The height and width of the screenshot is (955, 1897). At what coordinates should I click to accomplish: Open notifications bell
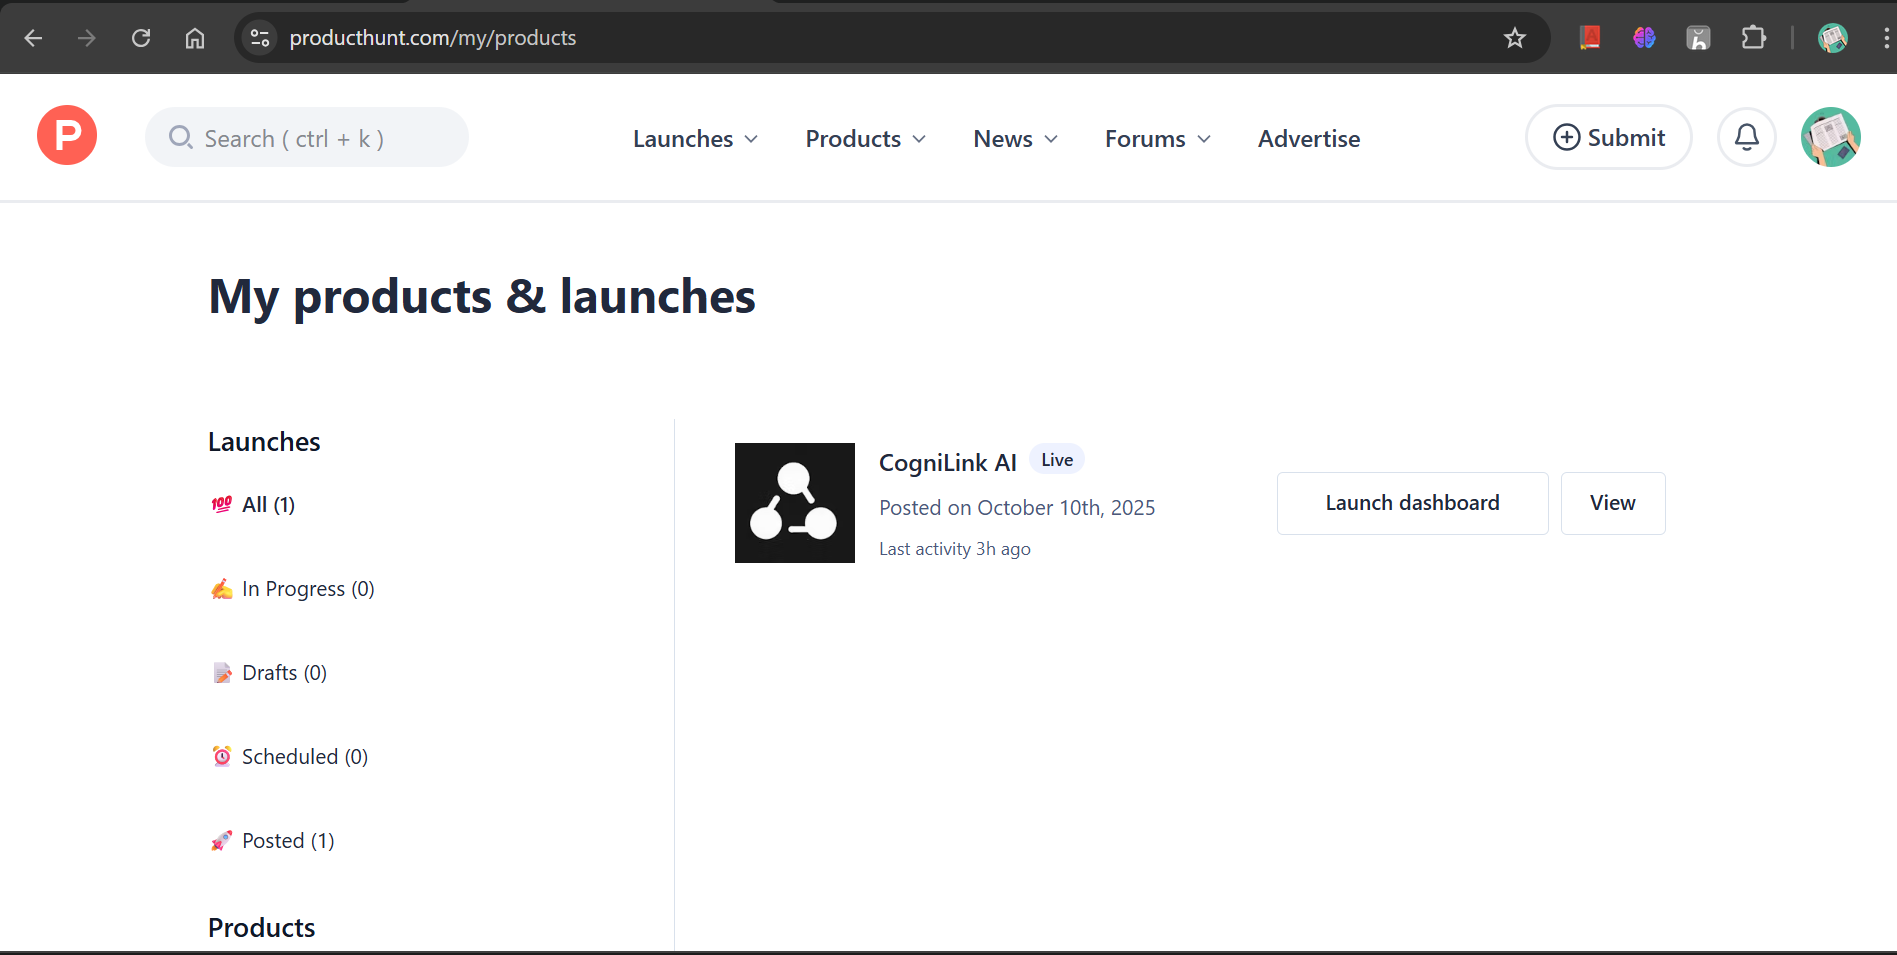[1747, 137]
